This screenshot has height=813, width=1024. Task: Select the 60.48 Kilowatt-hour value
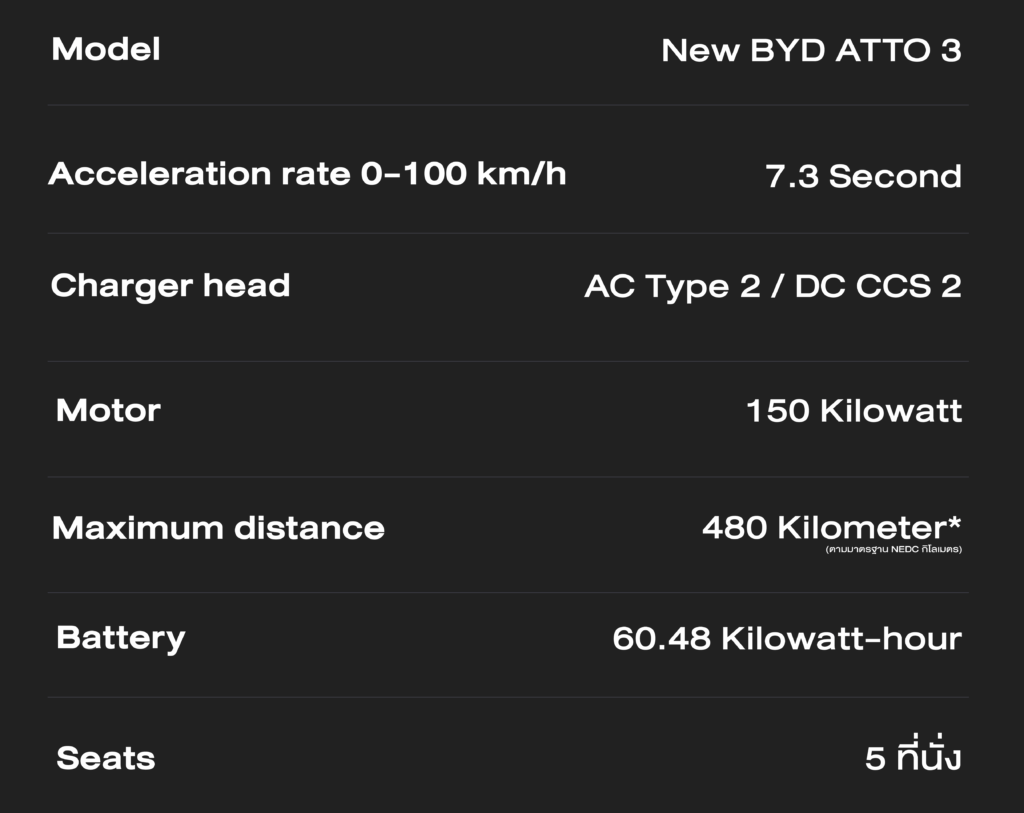(x=787, y=639)
